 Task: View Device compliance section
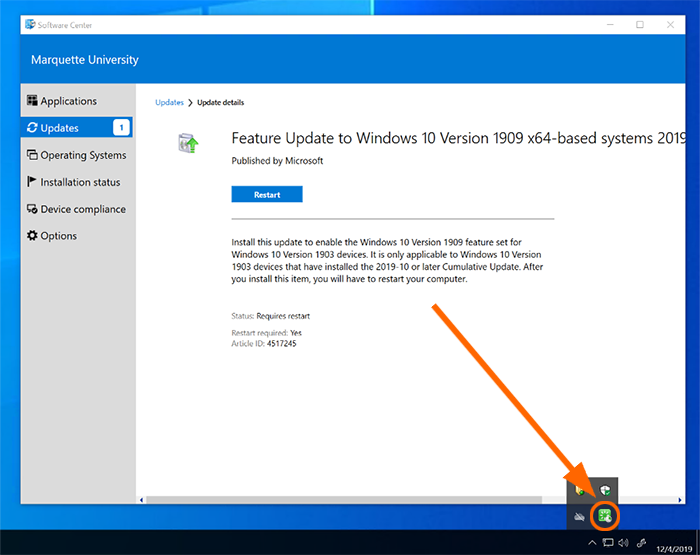pyautogui.click(x=82, y=209)
